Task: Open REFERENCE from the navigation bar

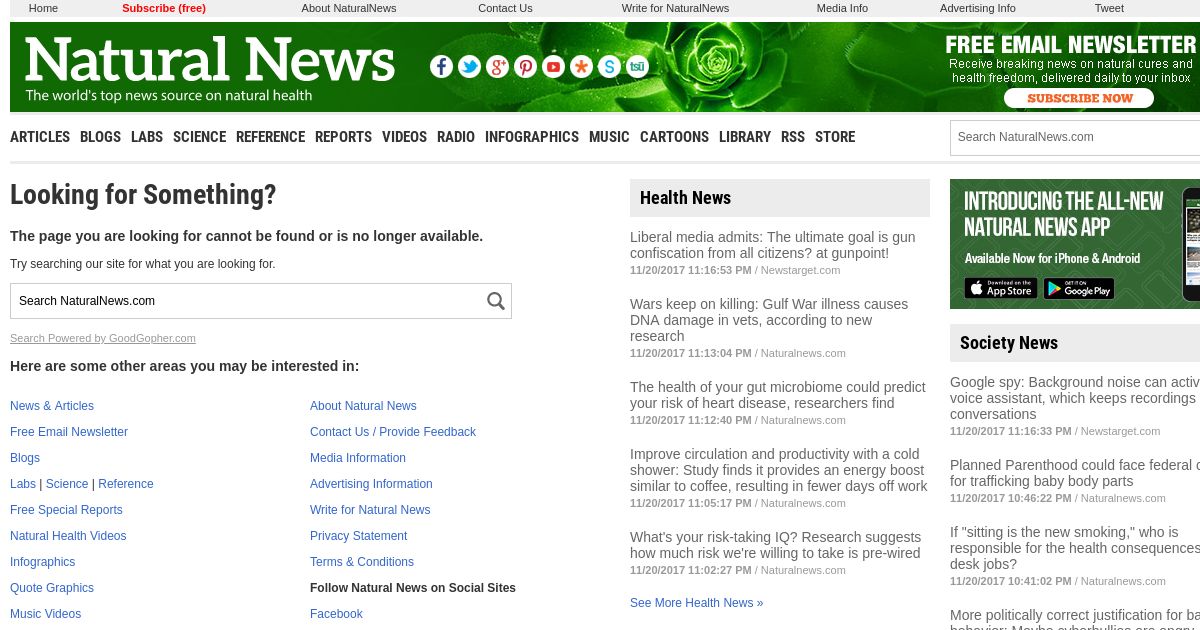Action: pyautogui.click(x=270, y=137)
